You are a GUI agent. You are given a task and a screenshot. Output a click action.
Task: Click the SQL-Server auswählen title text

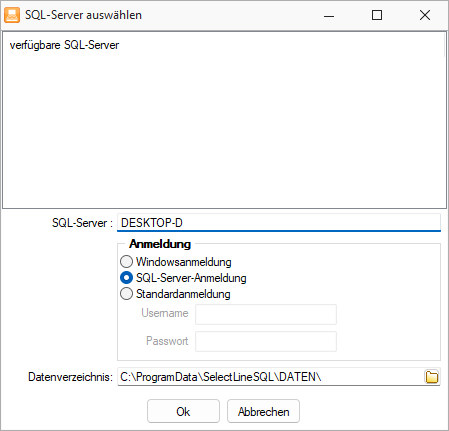click(x=83, y=15)
